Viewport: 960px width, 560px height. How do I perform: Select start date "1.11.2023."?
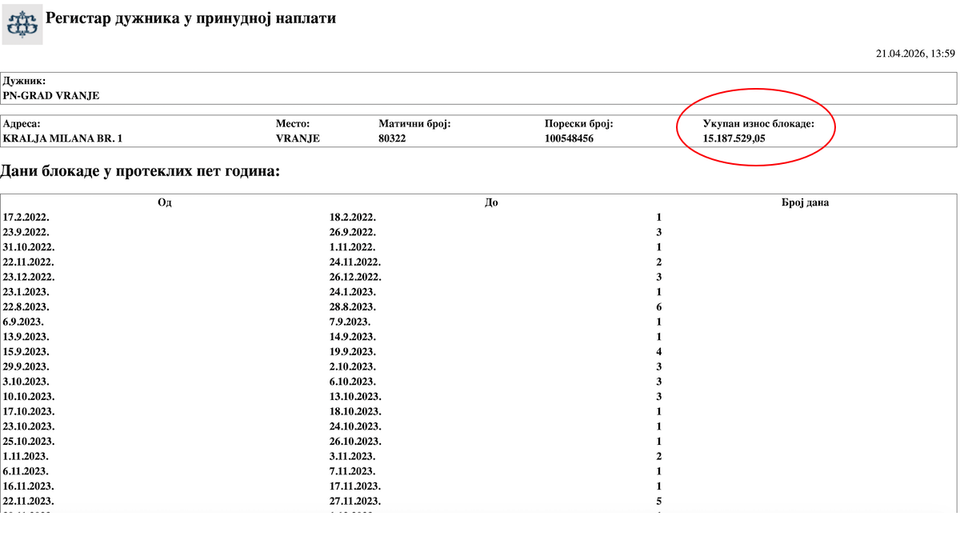pyautogui.click(x=26, y=457)
